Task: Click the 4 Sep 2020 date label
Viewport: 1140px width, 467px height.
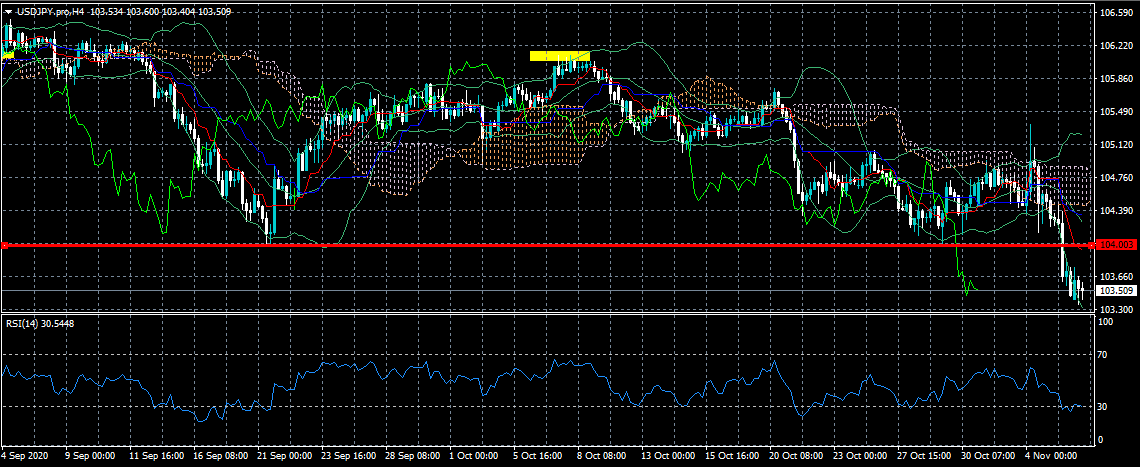Action: 26,455
